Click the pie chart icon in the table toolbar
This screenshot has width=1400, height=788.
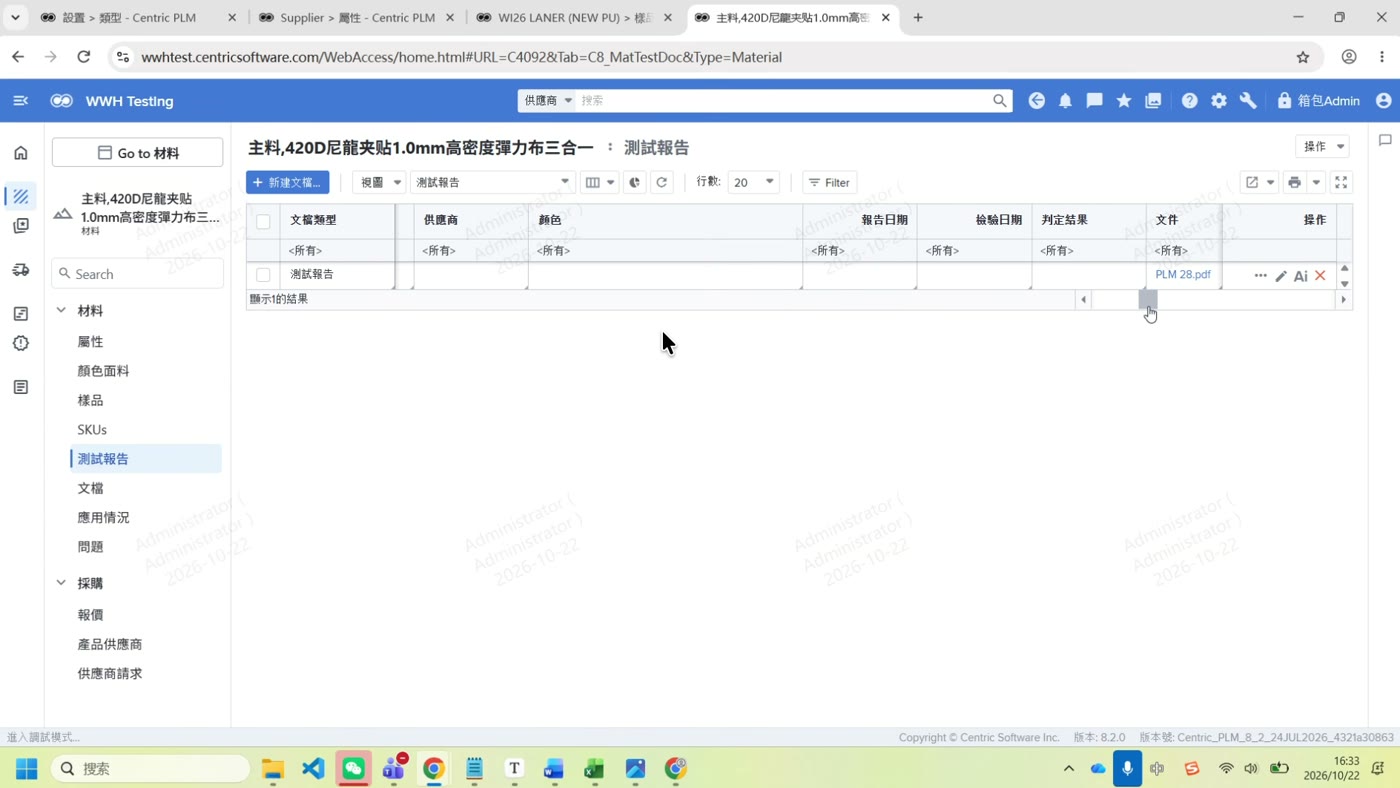[635, 183]
